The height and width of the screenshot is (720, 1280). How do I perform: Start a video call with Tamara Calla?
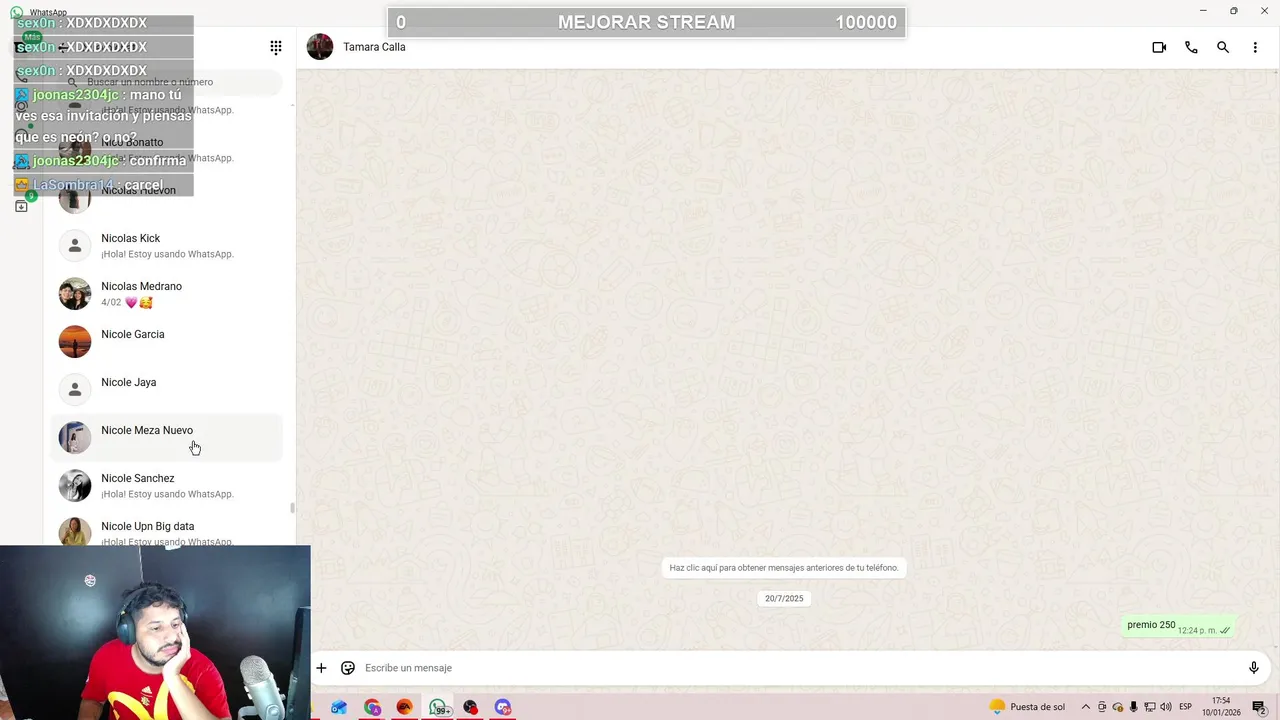(1159, 47)
